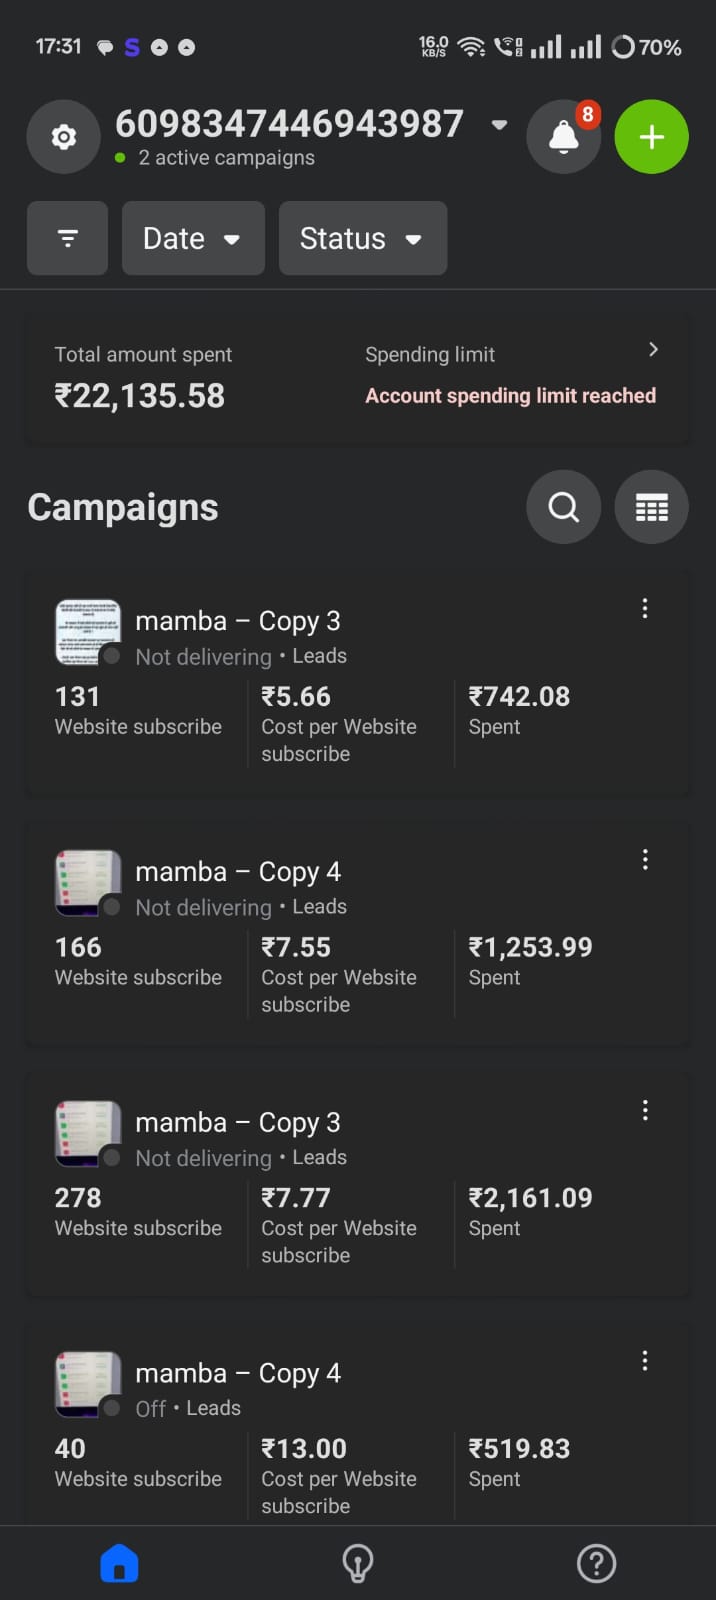This screenshot has height=1600, width=716.
Task: Open options menu for mamba – Copy 3
Action: [645, 608]
